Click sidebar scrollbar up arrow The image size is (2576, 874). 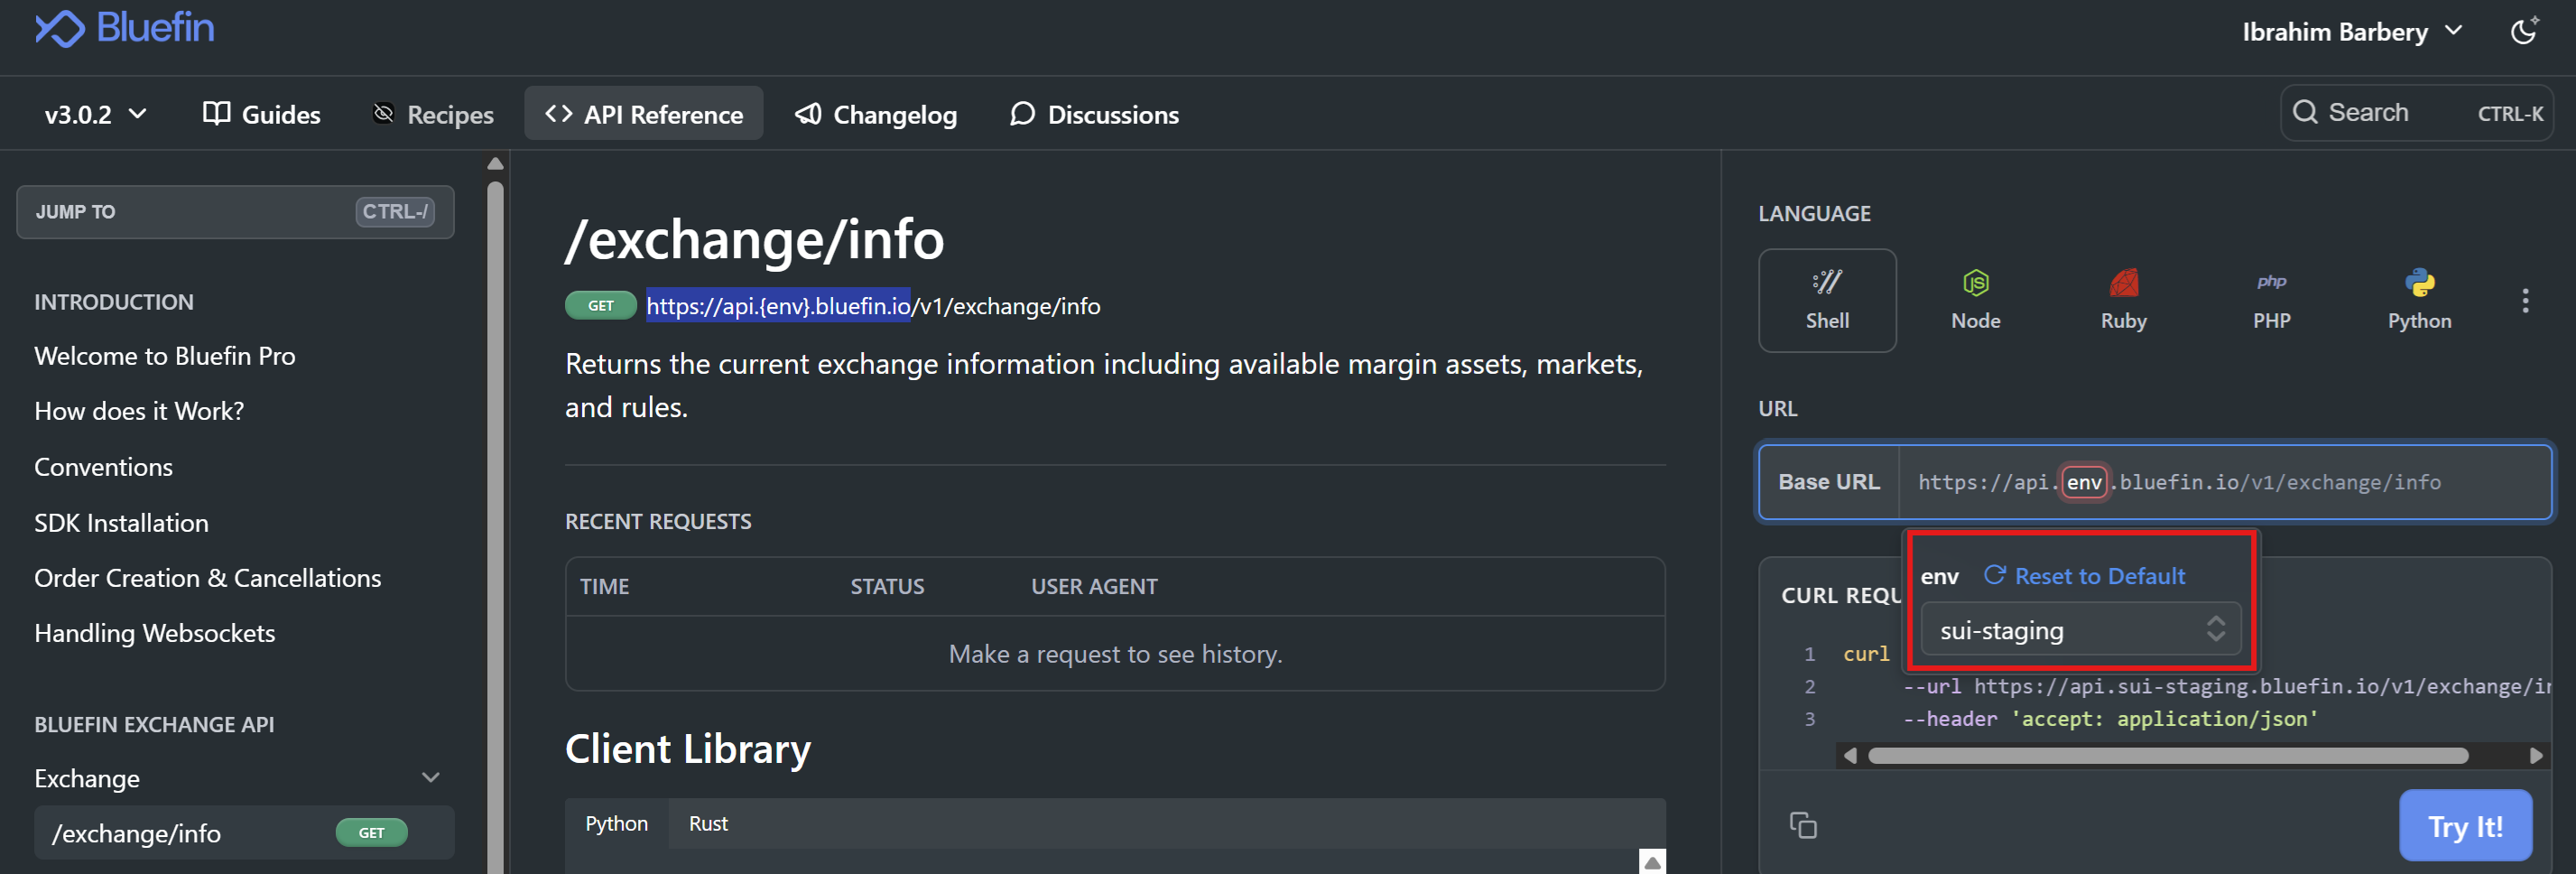(x=495, y=163)
